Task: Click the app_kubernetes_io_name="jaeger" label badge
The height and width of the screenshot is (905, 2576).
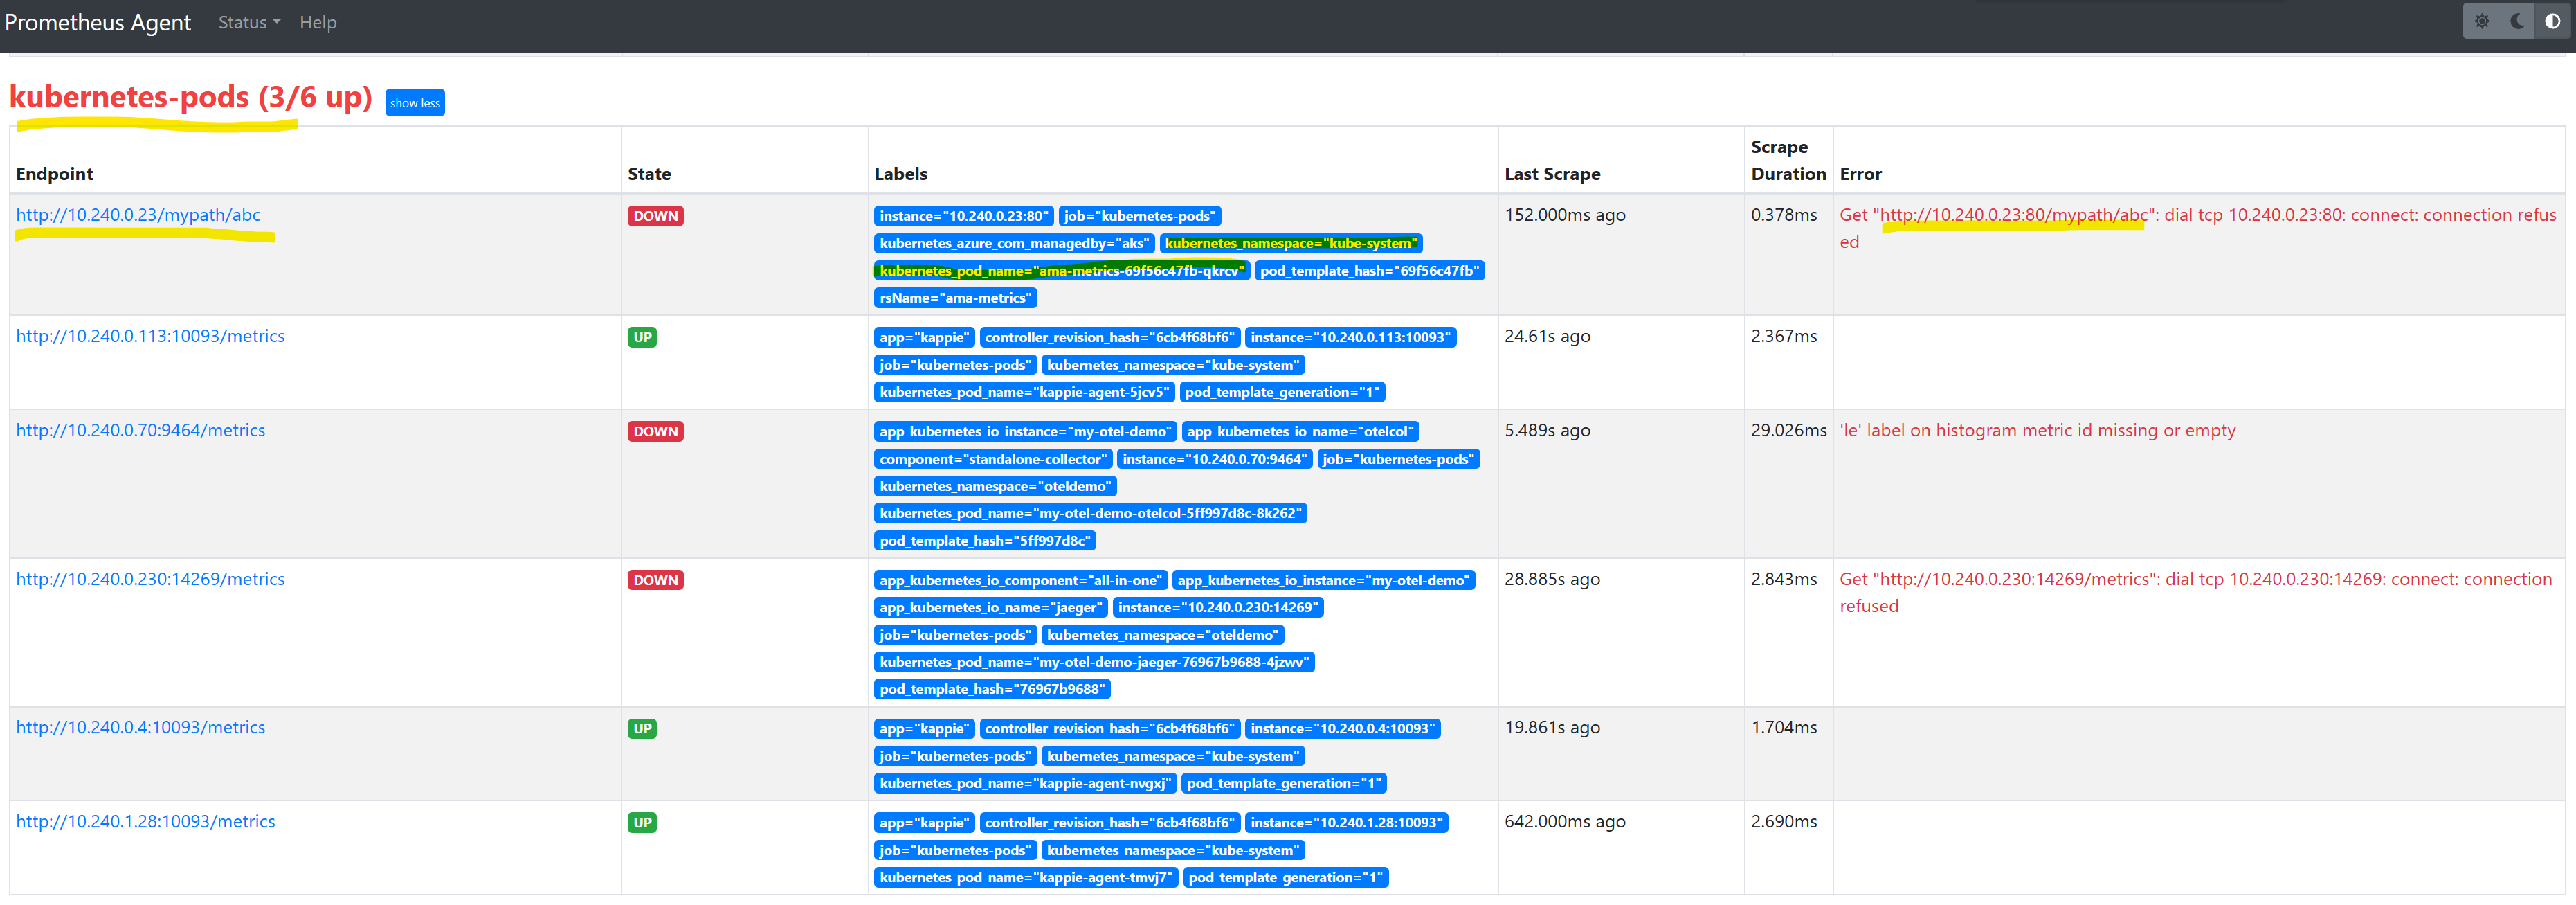Action: pos(990,607)
